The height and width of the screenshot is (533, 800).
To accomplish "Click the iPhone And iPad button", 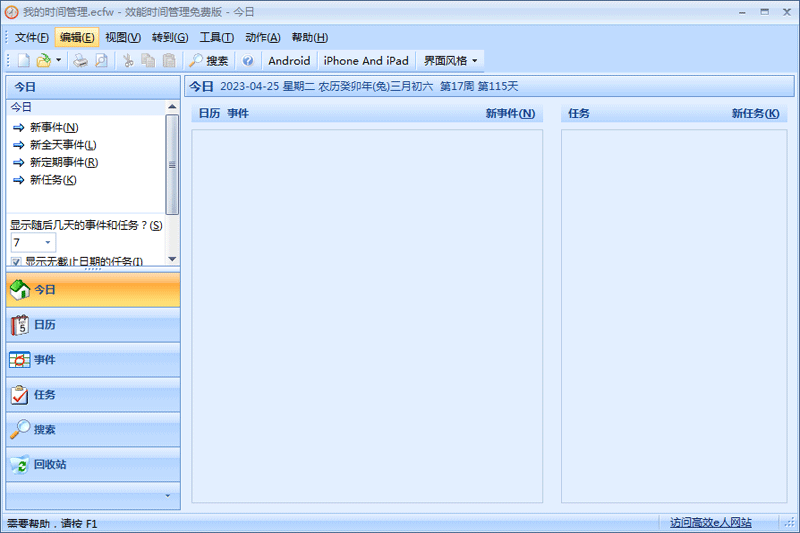I will pyautogui.click(x=366, y=61).
